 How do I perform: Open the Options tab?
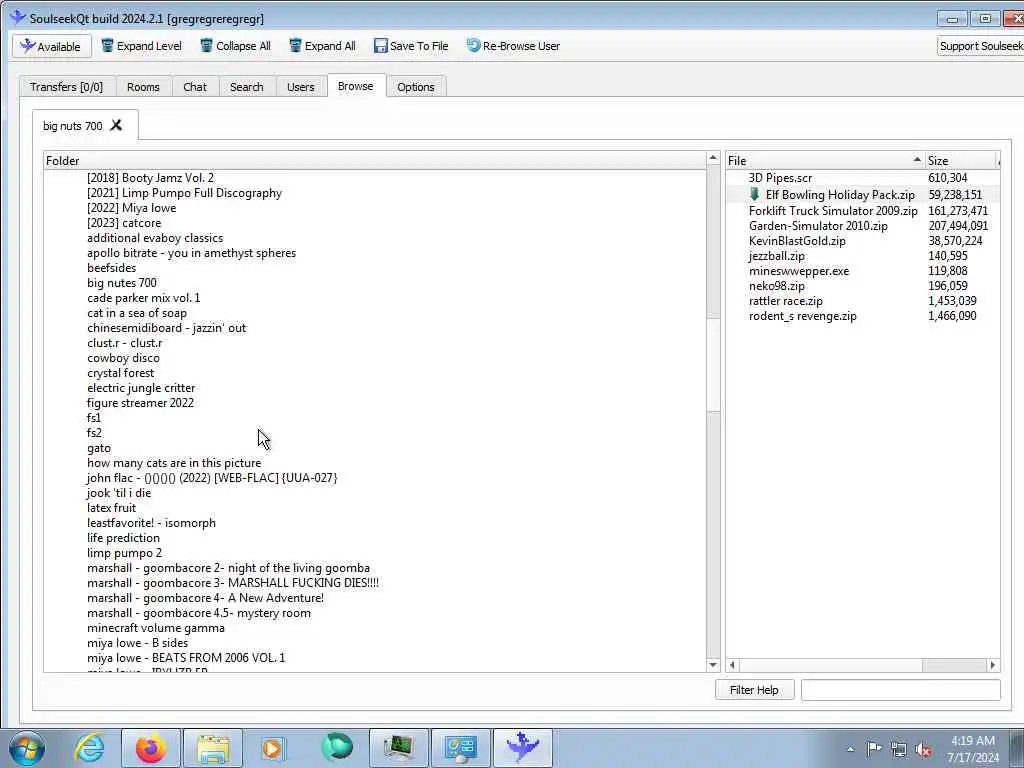coord(415,87)
